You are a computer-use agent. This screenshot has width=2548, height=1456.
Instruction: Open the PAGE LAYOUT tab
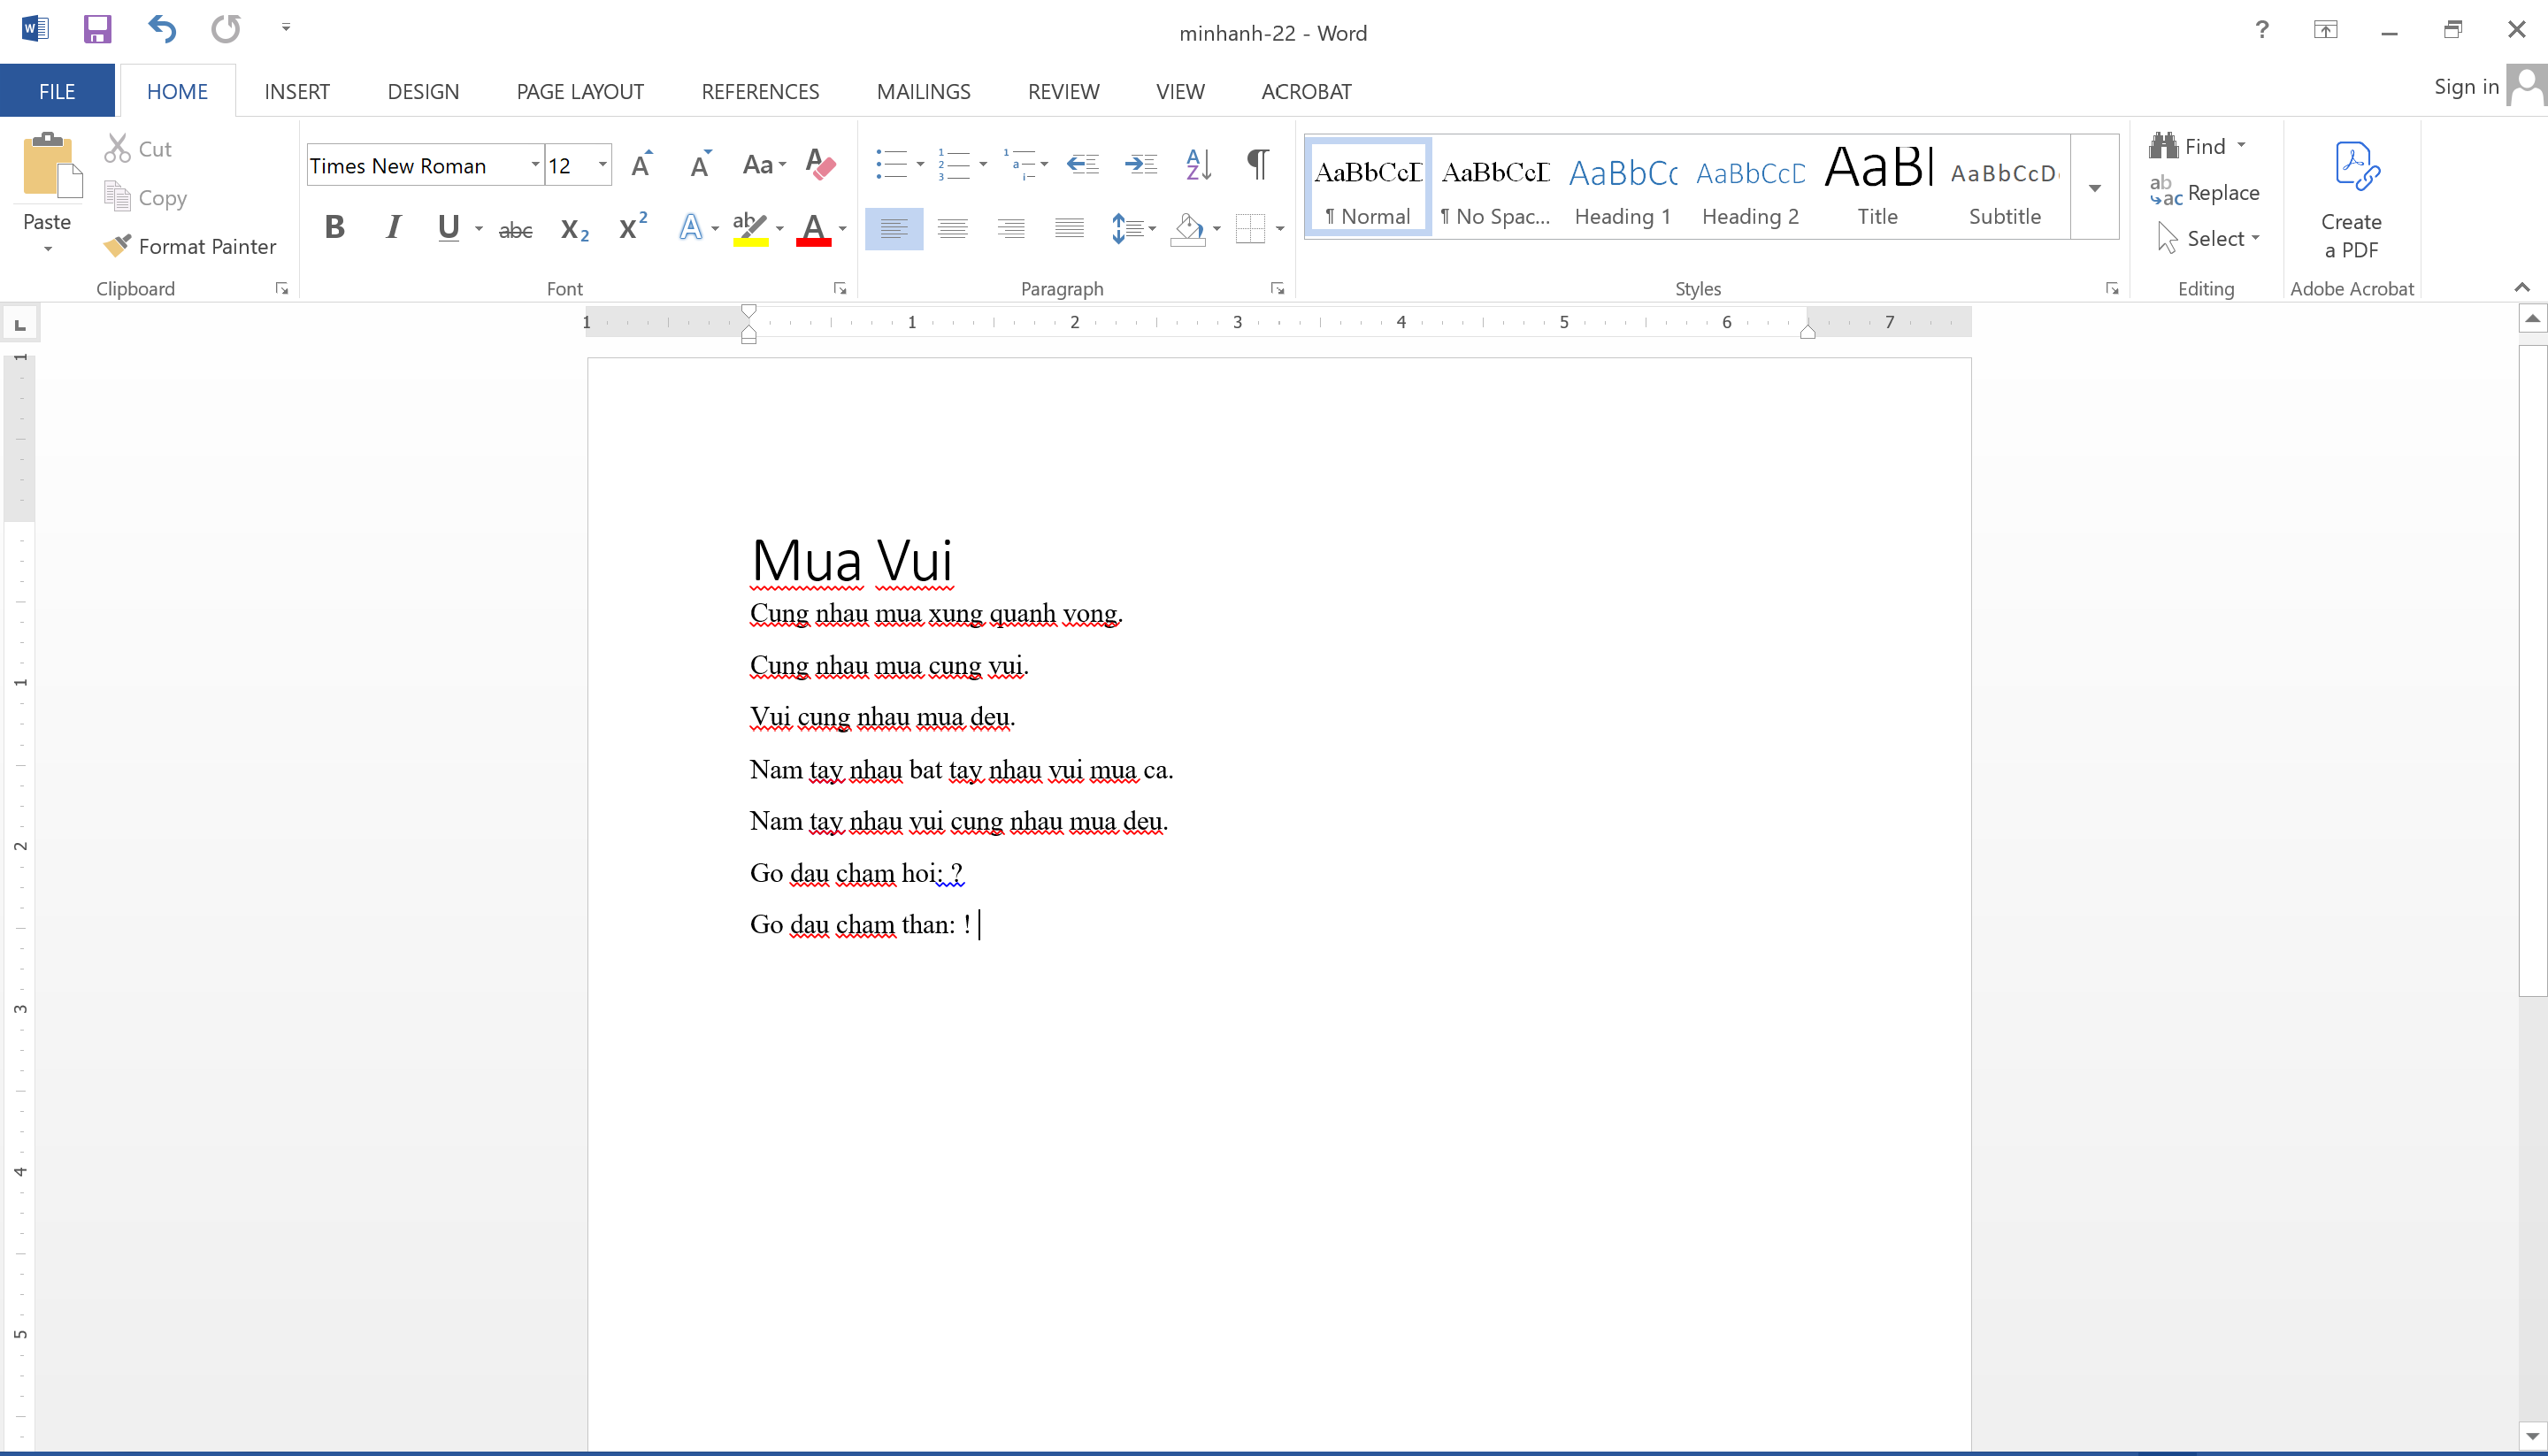click(580, 91)
